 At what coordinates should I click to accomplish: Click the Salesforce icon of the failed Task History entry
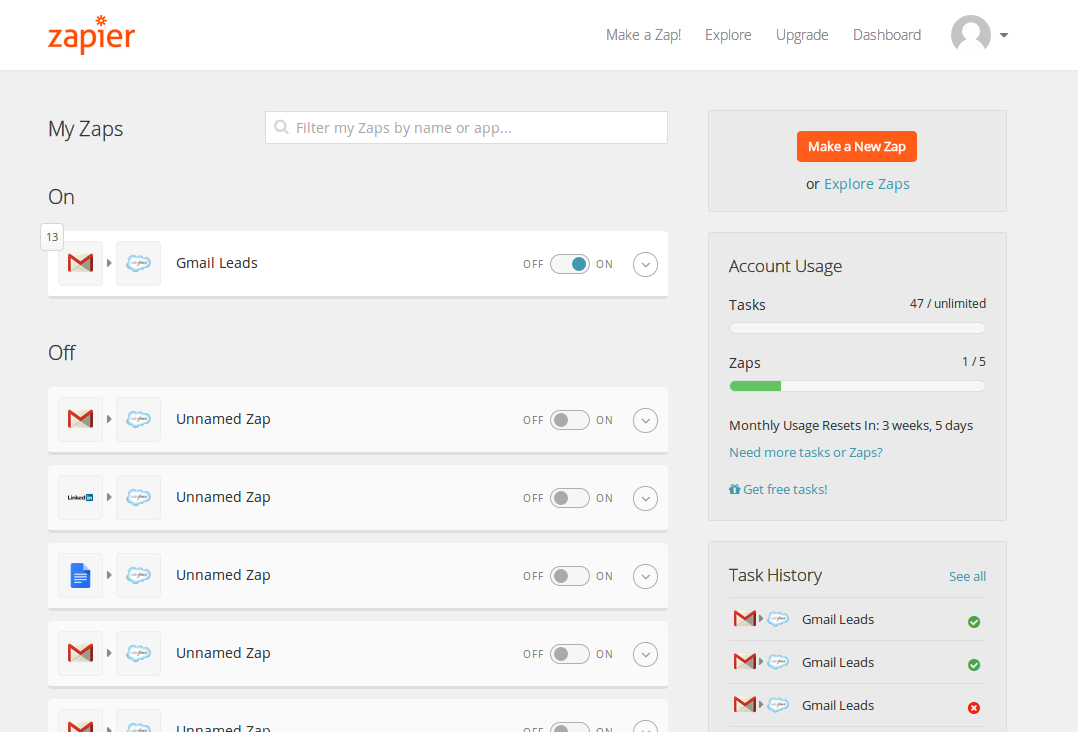778,705
